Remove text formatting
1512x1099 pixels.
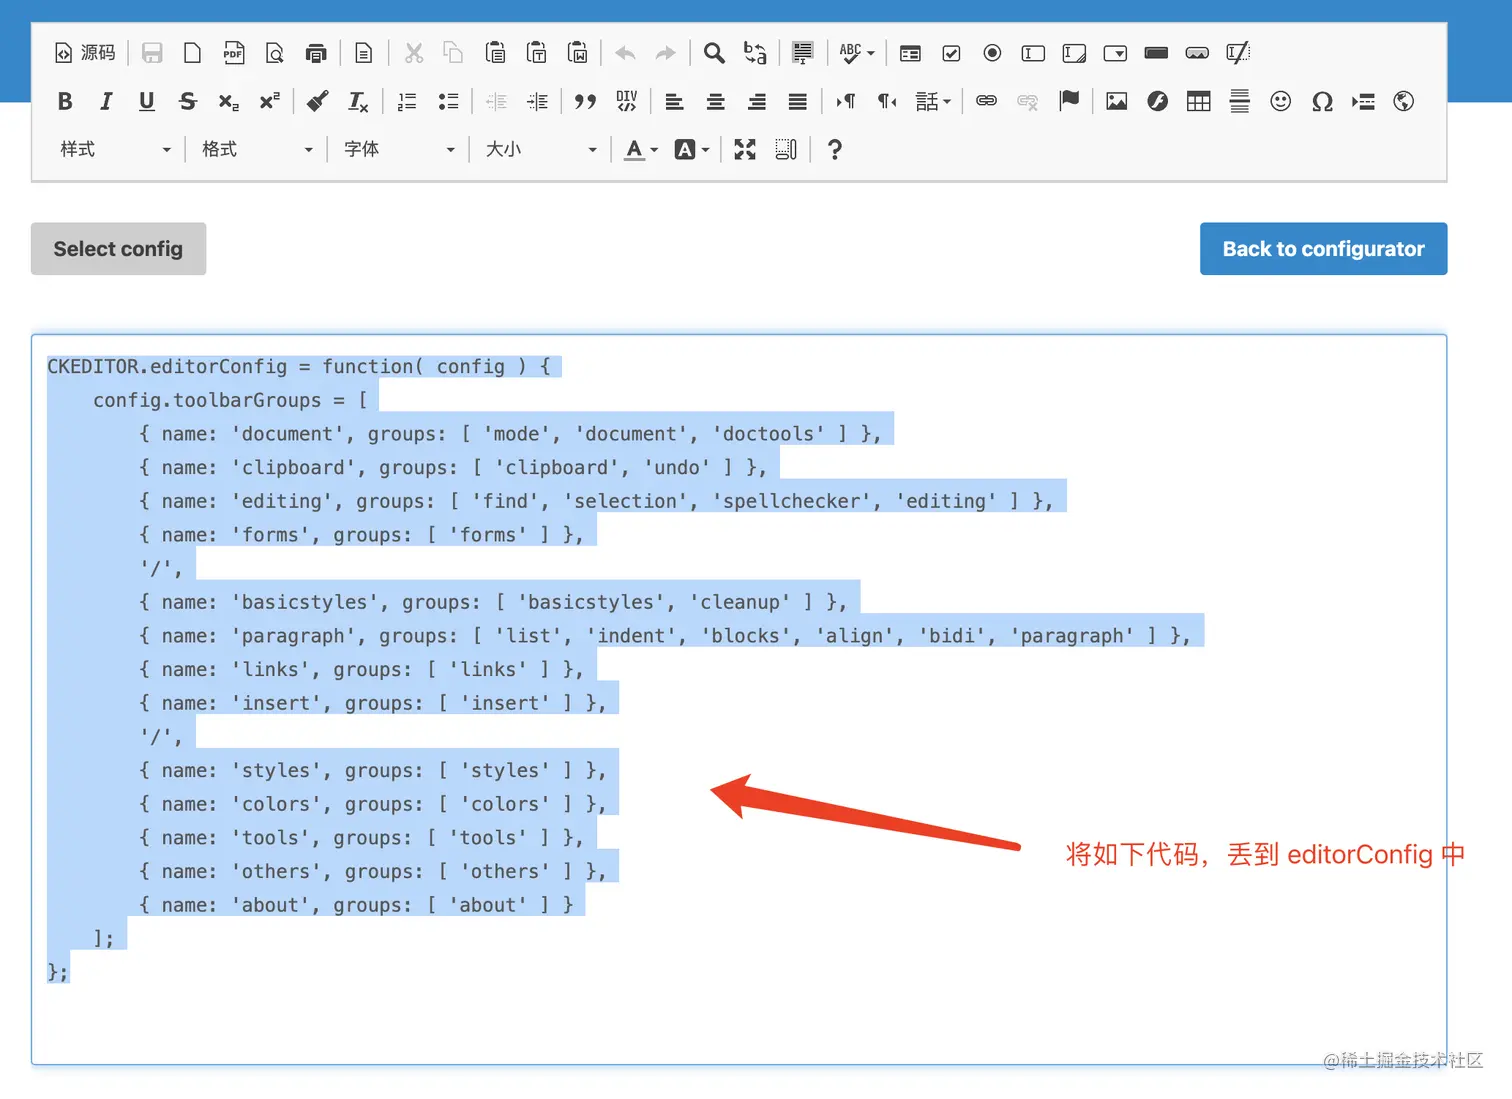tap(358, 101)
